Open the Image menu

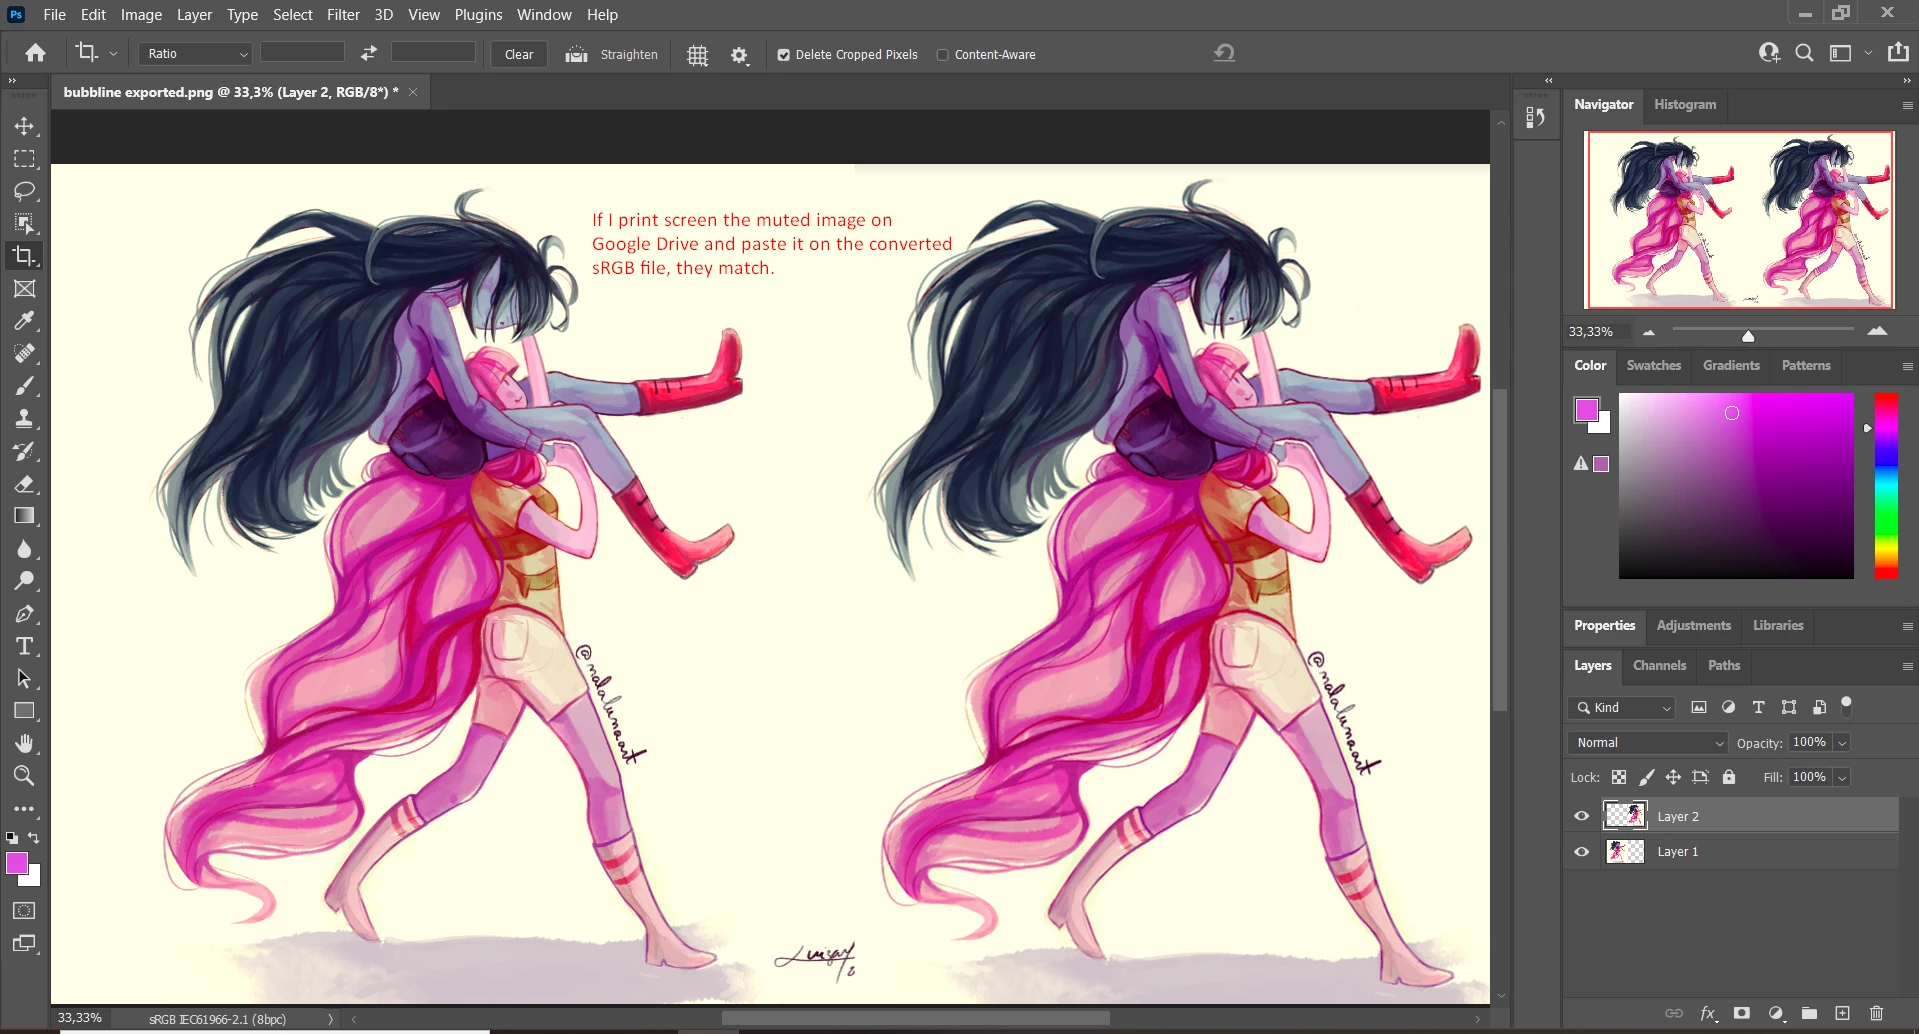141,15
